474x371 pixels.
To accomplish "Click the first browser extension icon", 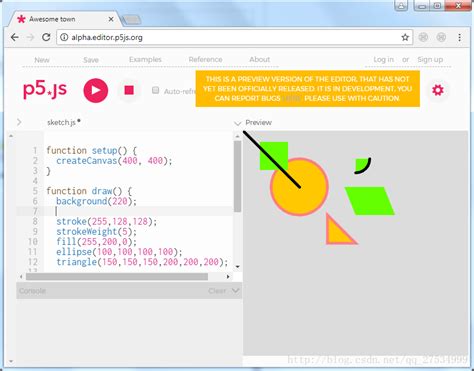I will point(423,37).
